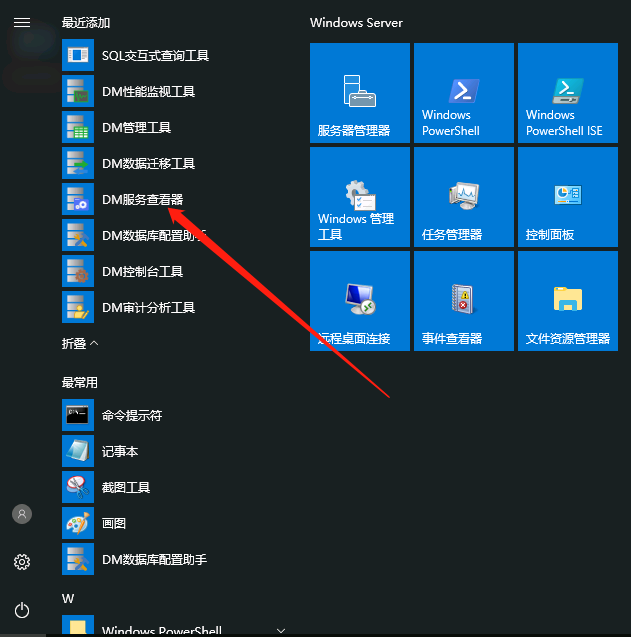Click the 画图 text label

(114, 523)
